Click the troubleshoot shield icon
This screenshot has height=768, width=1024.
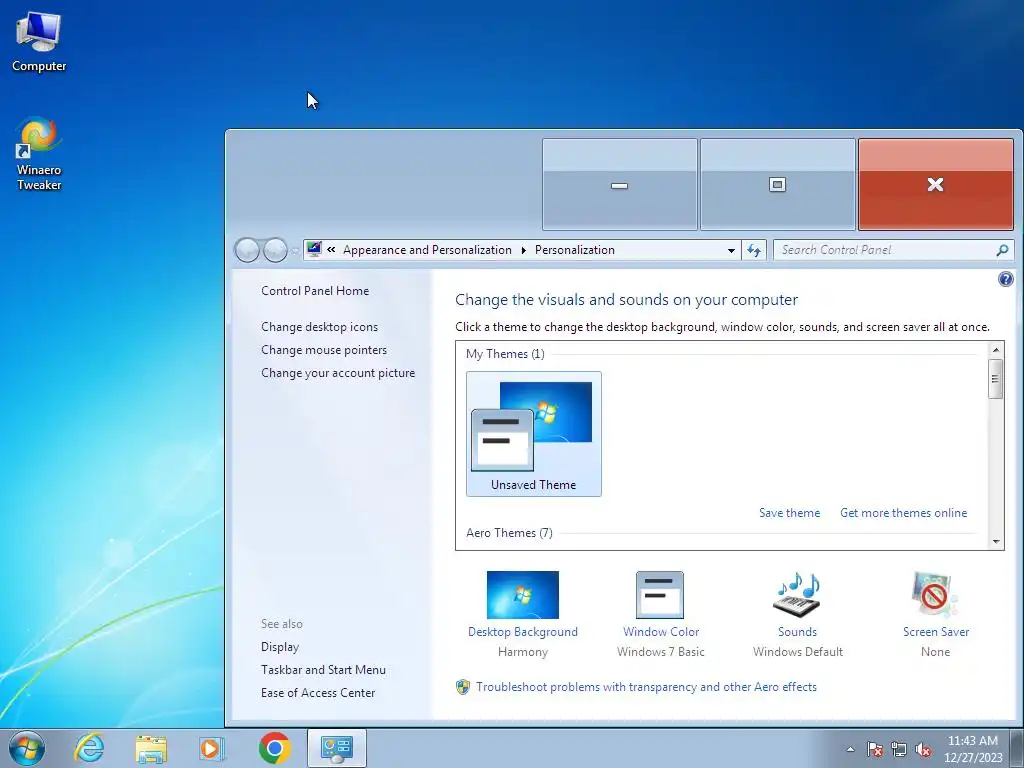(463, 687)
